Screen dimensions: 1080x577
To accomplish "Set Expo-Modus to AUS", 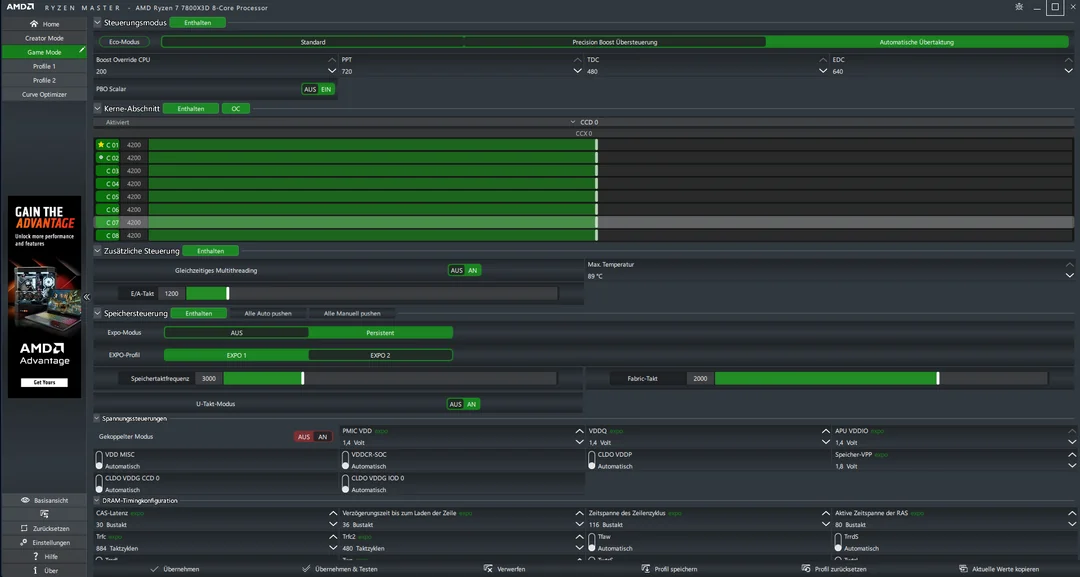I will [x=236, y=333].
